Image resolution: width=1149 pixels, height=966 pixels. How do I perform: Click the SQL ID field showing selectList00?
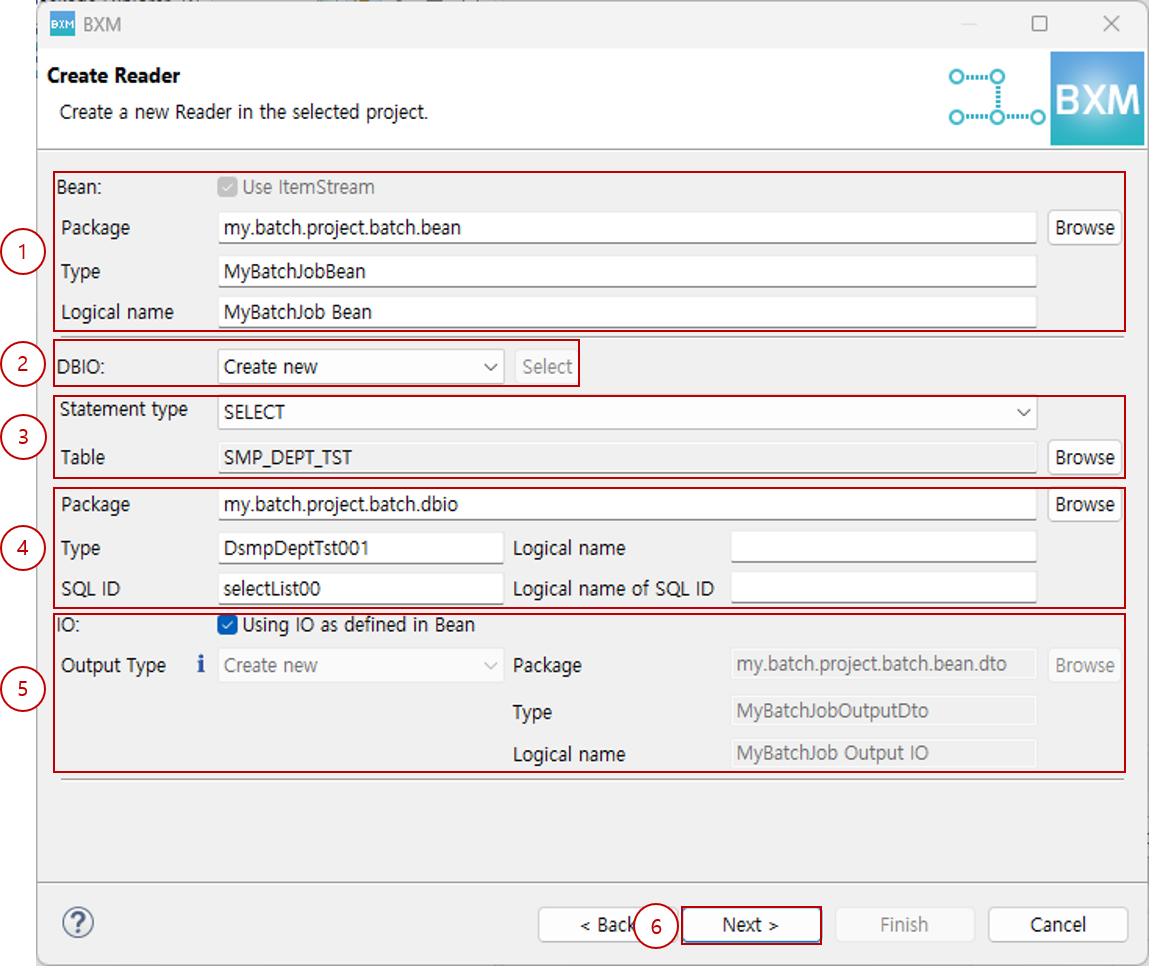point(360,588)
